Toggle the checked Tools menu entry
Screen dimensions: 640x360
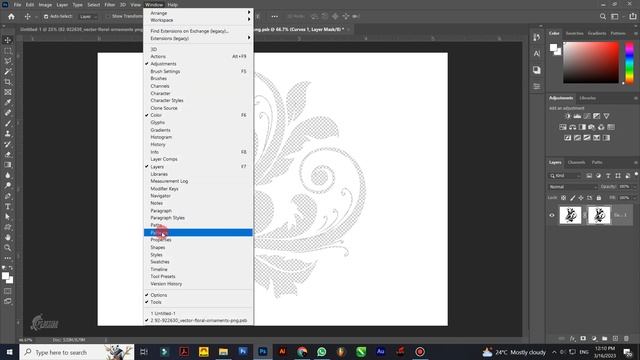(198, 302)
